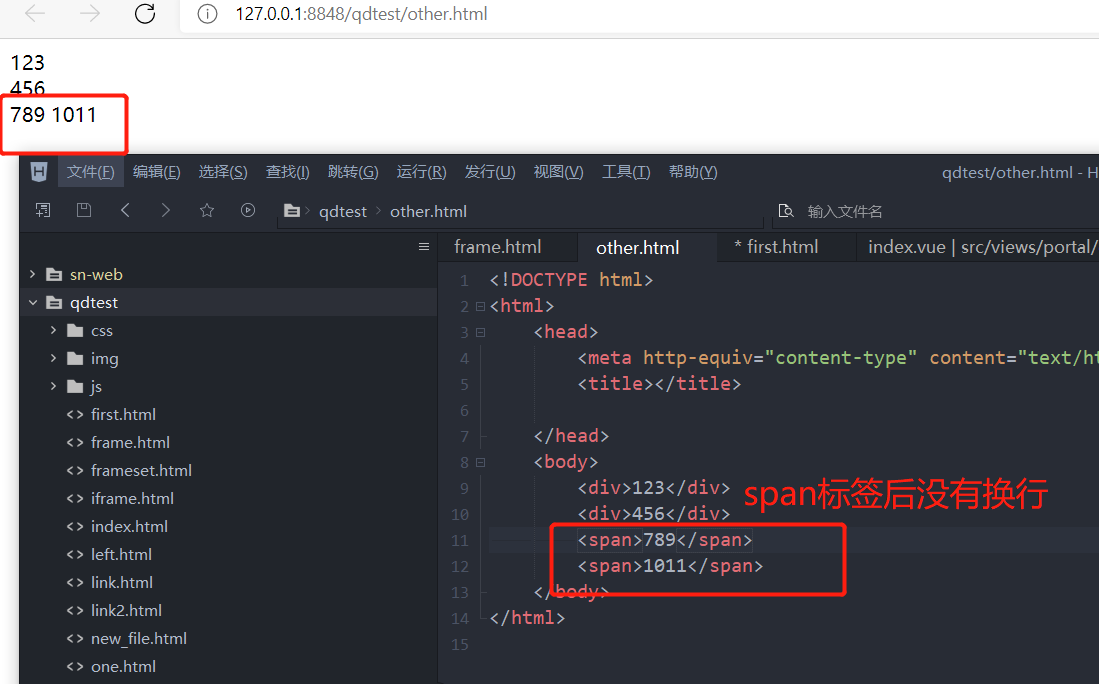This screenshot has width=1099, height=684.
Task: Open the 编辑(E) menu
Action: tap(156, 172)
